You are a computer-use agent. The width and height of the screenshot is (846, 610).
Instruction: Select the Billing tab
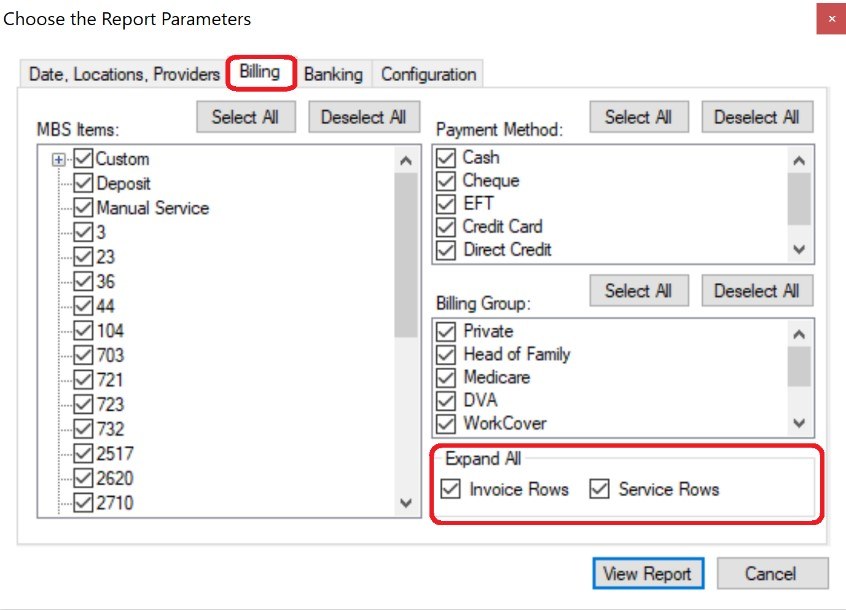coord(260,72)
